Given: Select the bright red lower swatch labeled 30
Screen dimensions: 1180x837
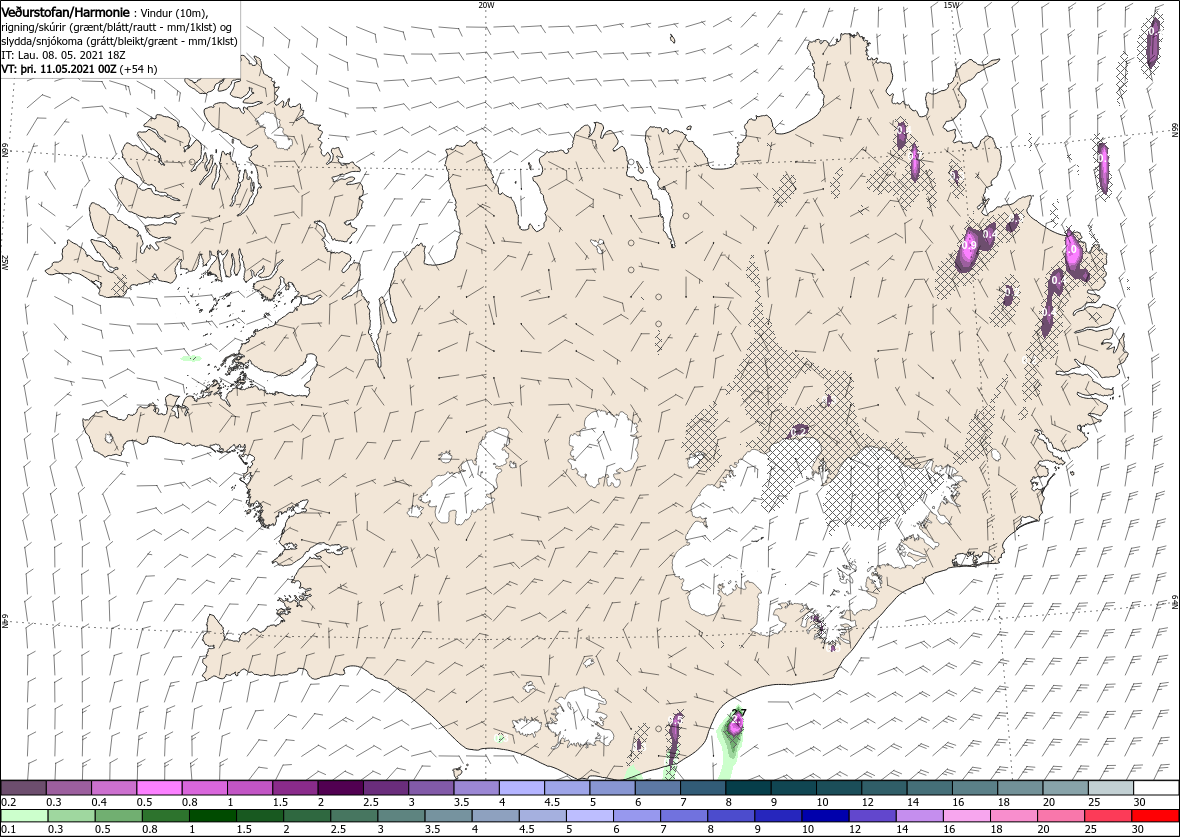Looking at the screenshot, I should pos(1155,816).
